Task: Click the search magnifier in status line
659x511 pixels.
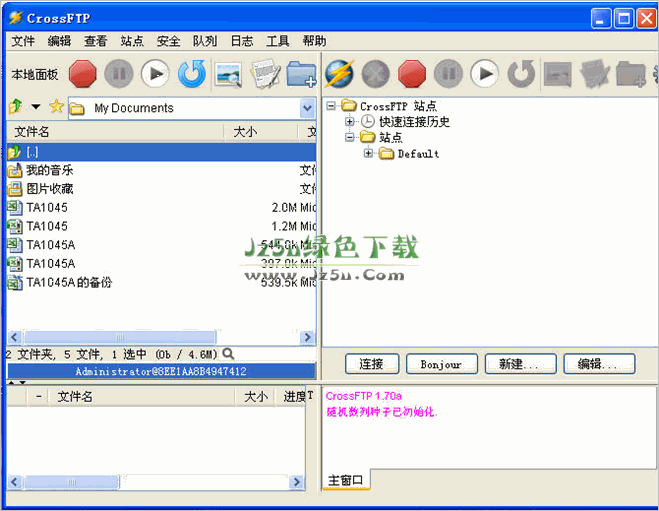Action: click(228, 354)
